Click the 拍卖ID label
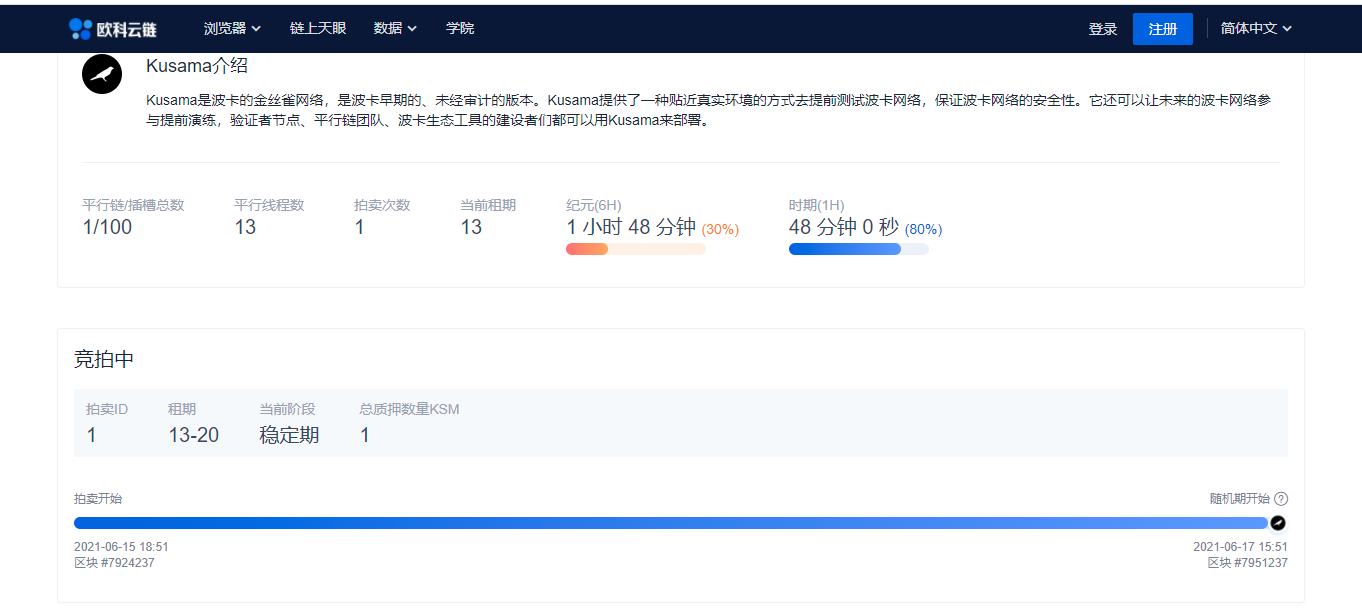 107,409
